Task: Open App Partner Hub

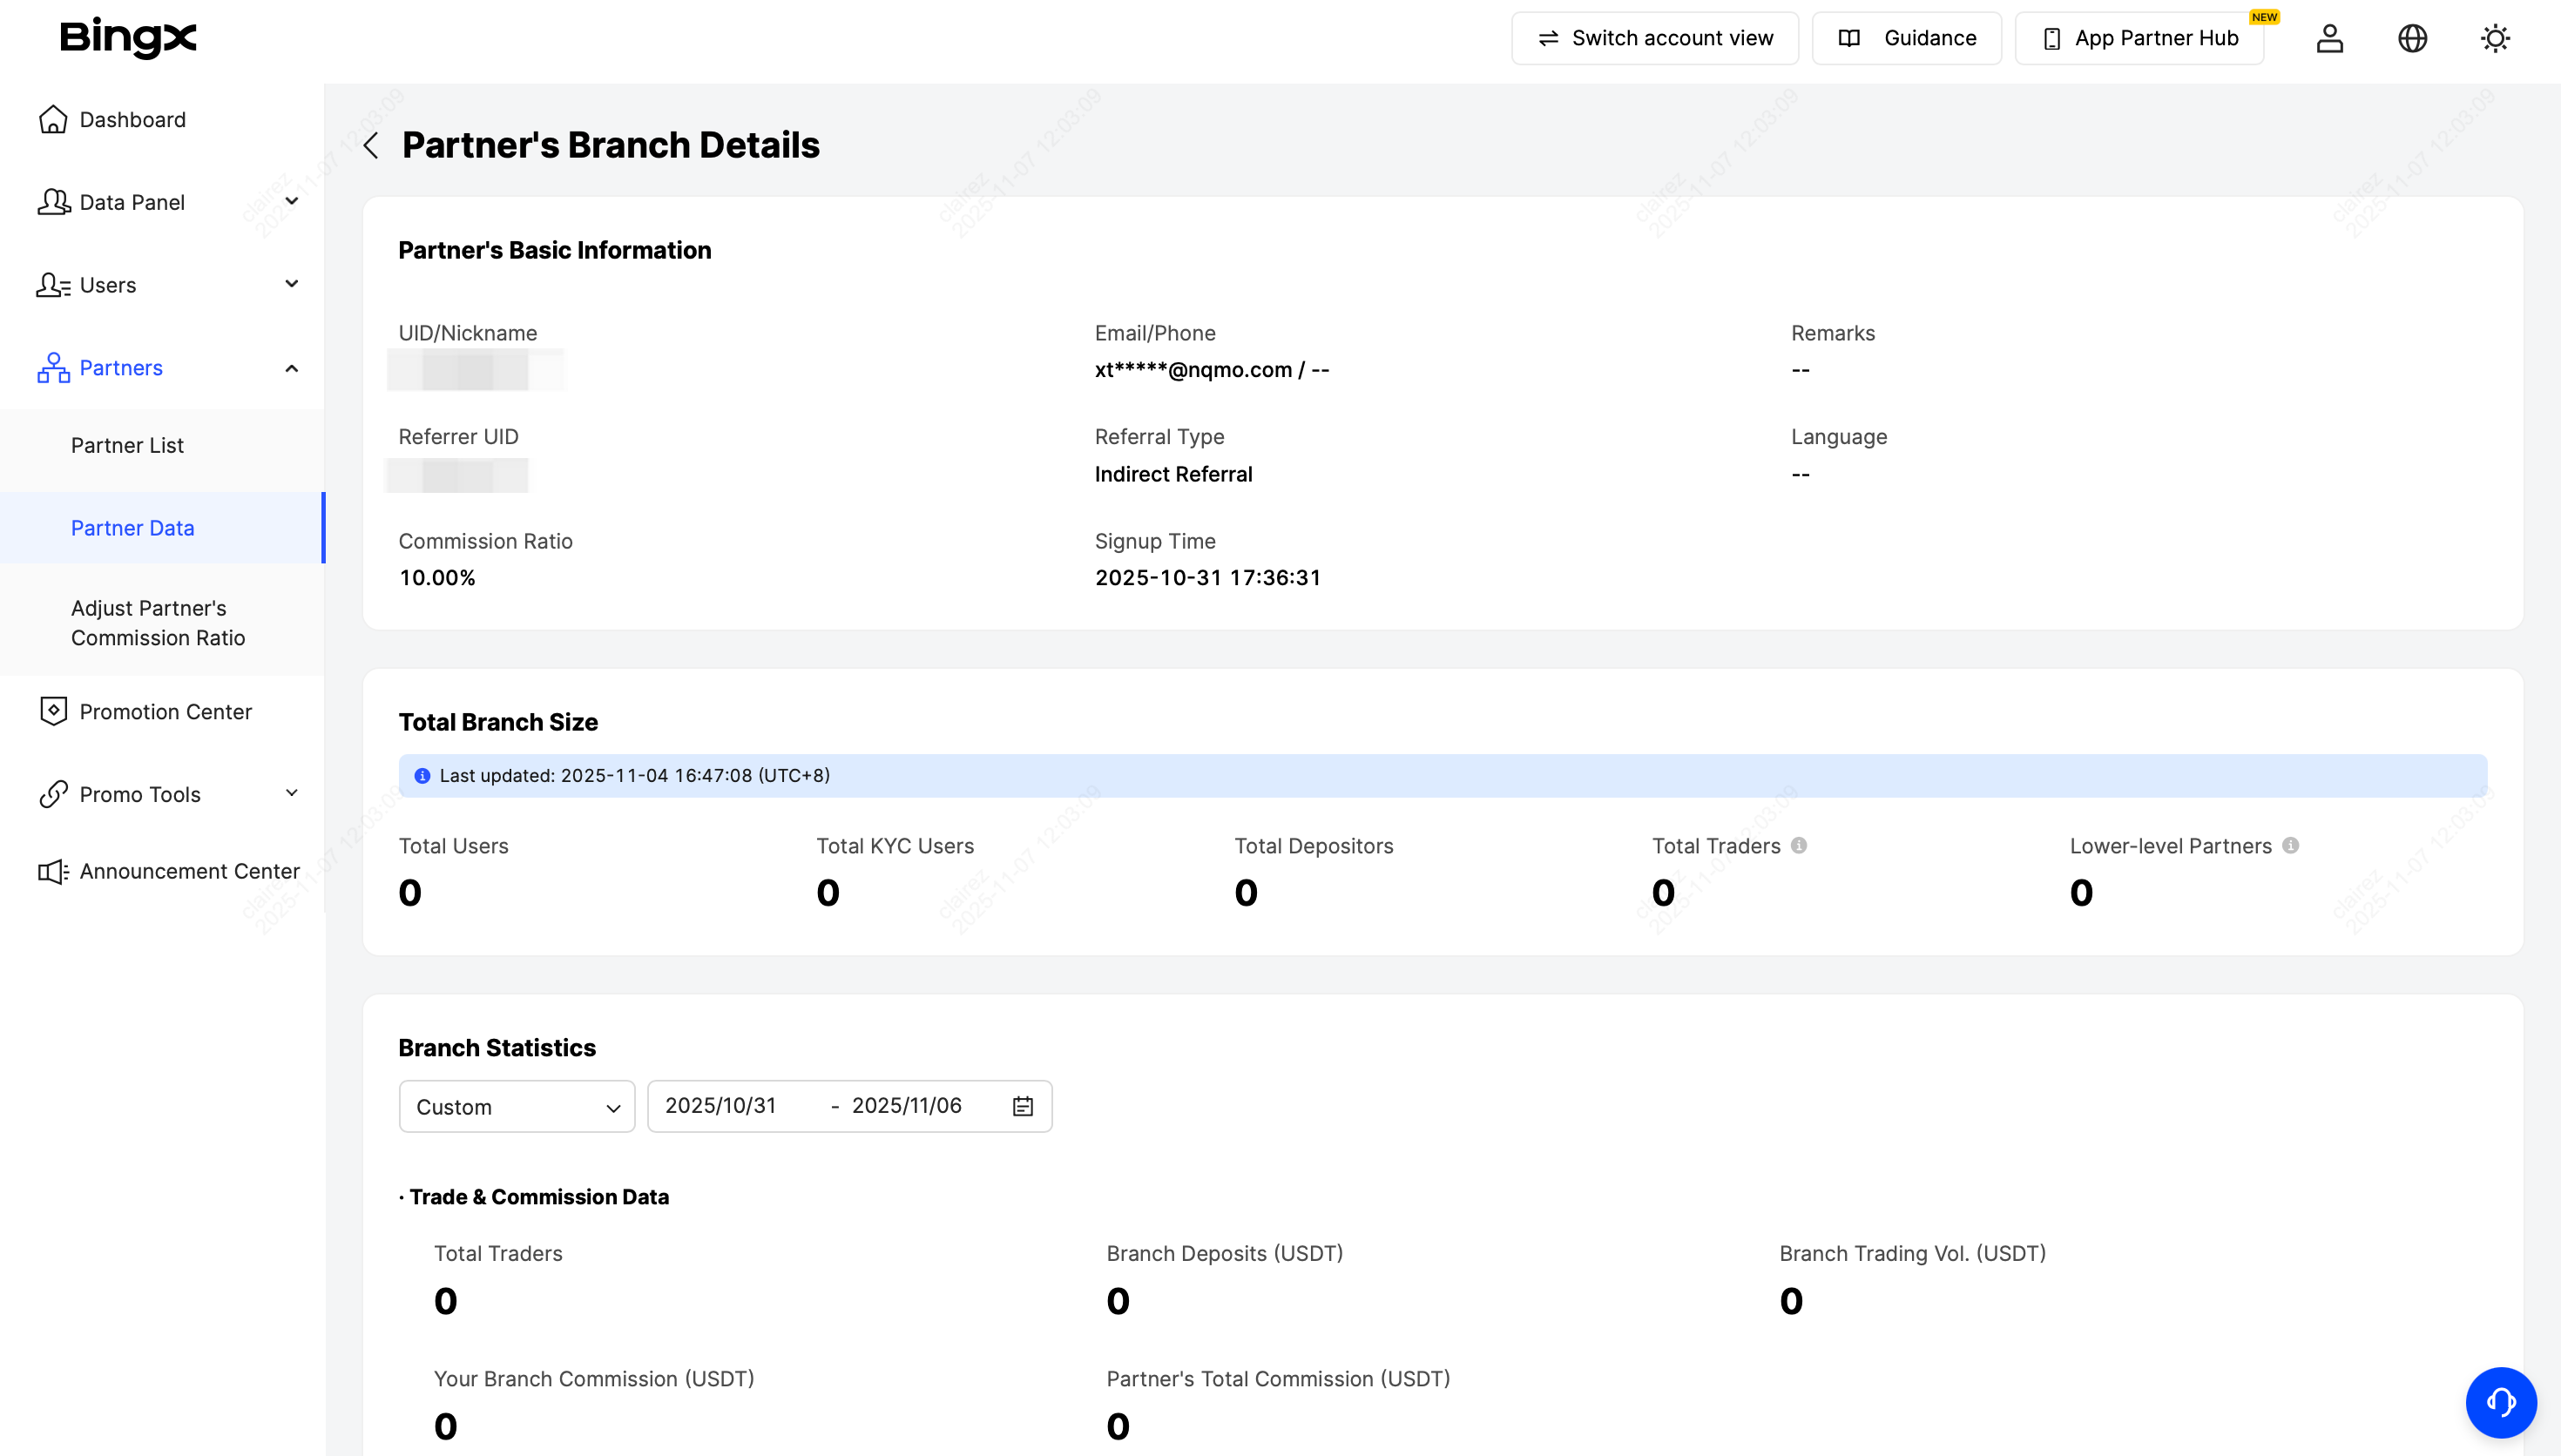Action: click(x=2139, y=38)
